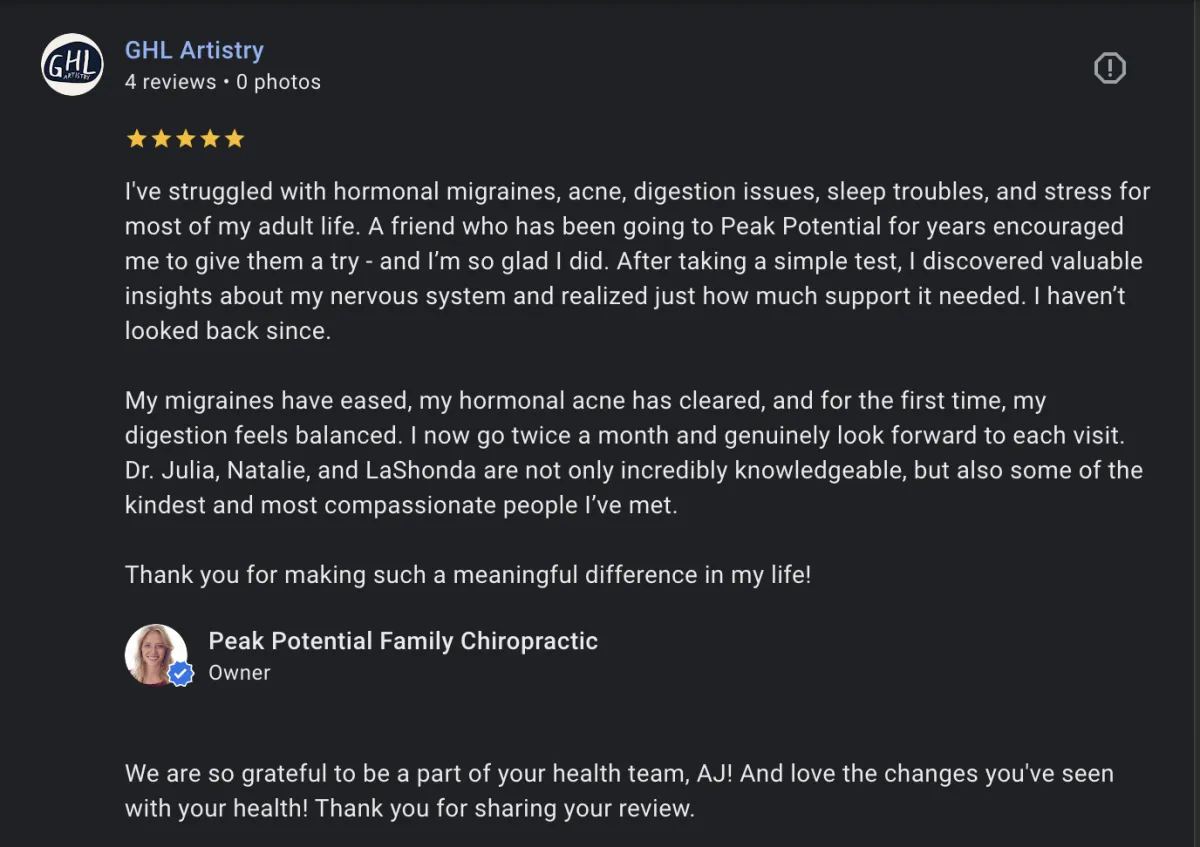1200x847 pixels.
Task: View the reviewer's 4 reviews
Action: click(170, 82)
